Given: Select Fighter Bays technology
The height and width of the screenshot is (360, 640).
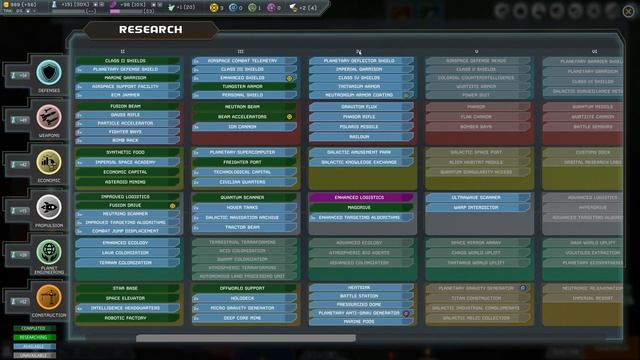Looking at the screenshot, I should 128,132.
